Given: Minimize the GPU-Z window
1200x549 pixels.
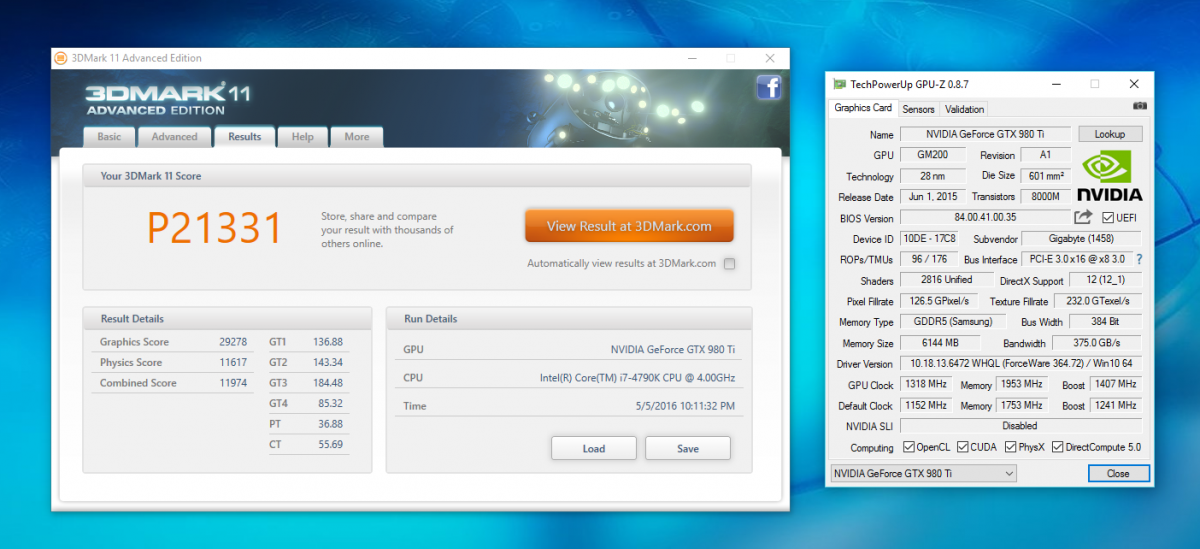Looking at the screenshot, I should coord(1056,84).
